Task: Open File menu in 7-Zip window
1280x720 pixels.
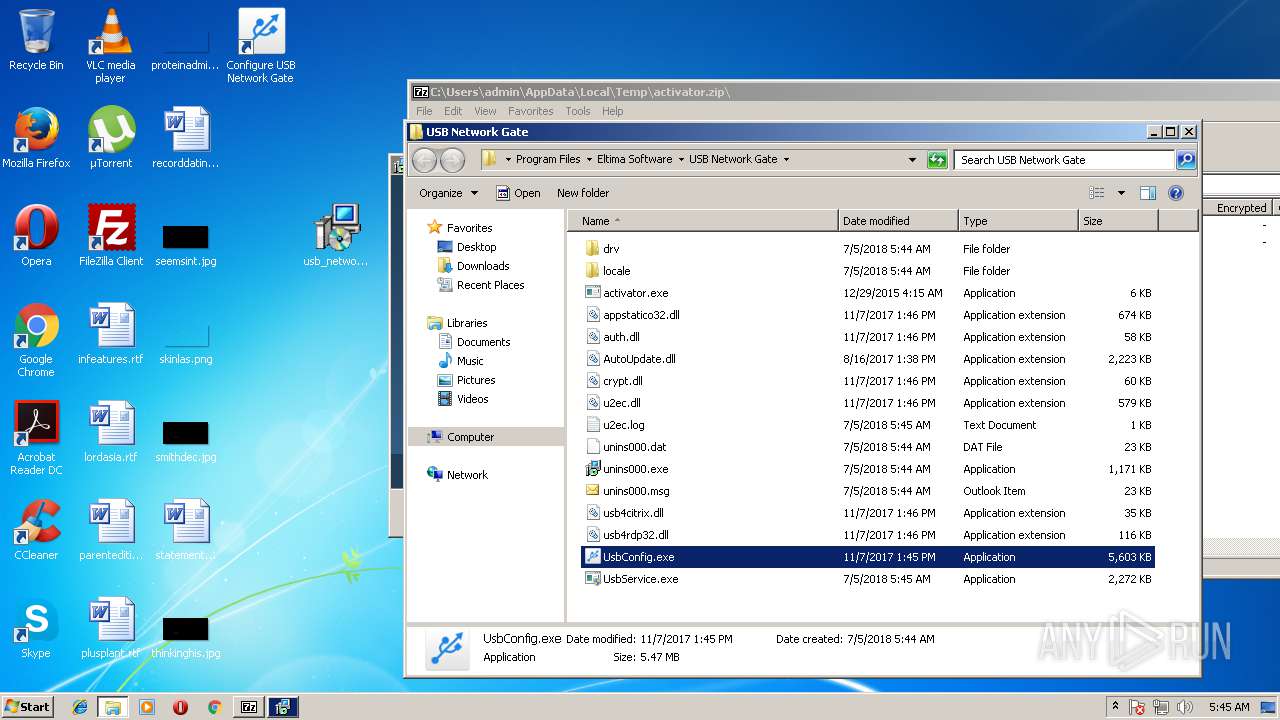Action: 424,111
